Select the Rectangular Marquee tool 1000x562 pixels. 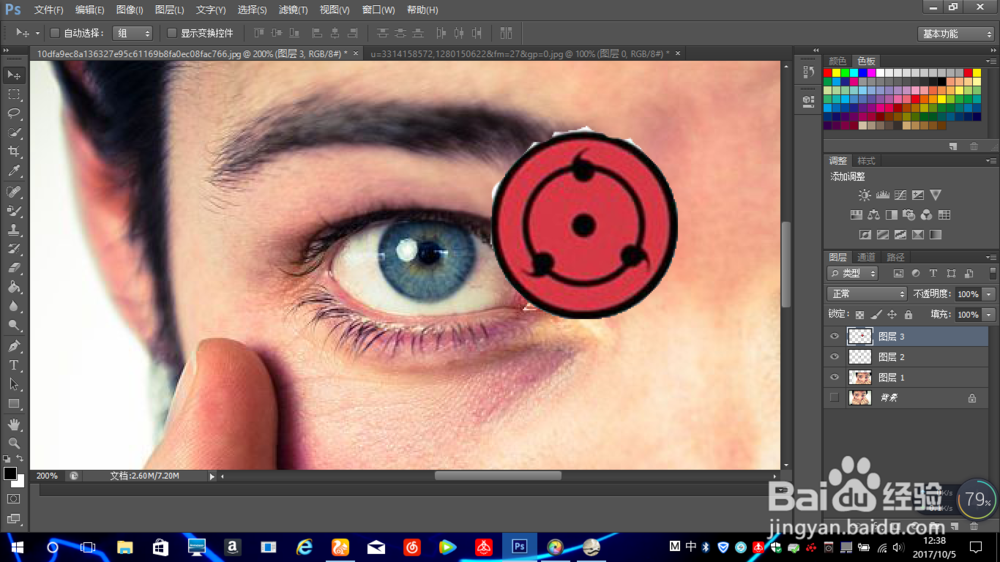tap(14, 94)
